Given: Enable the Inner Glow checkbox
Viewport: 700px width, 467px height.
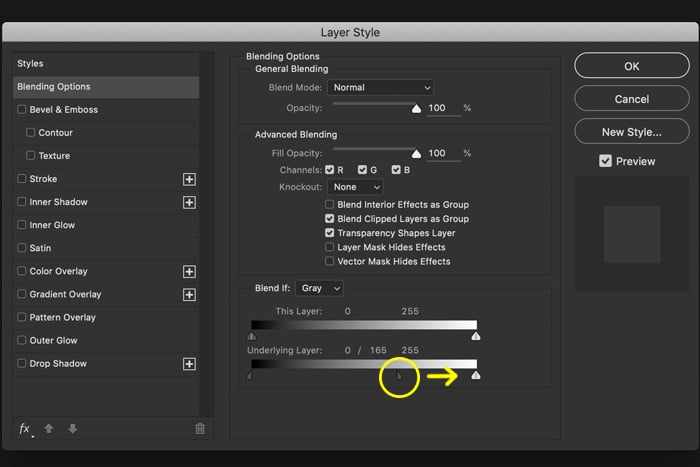Looking at the screenshot, I should 21,225.
